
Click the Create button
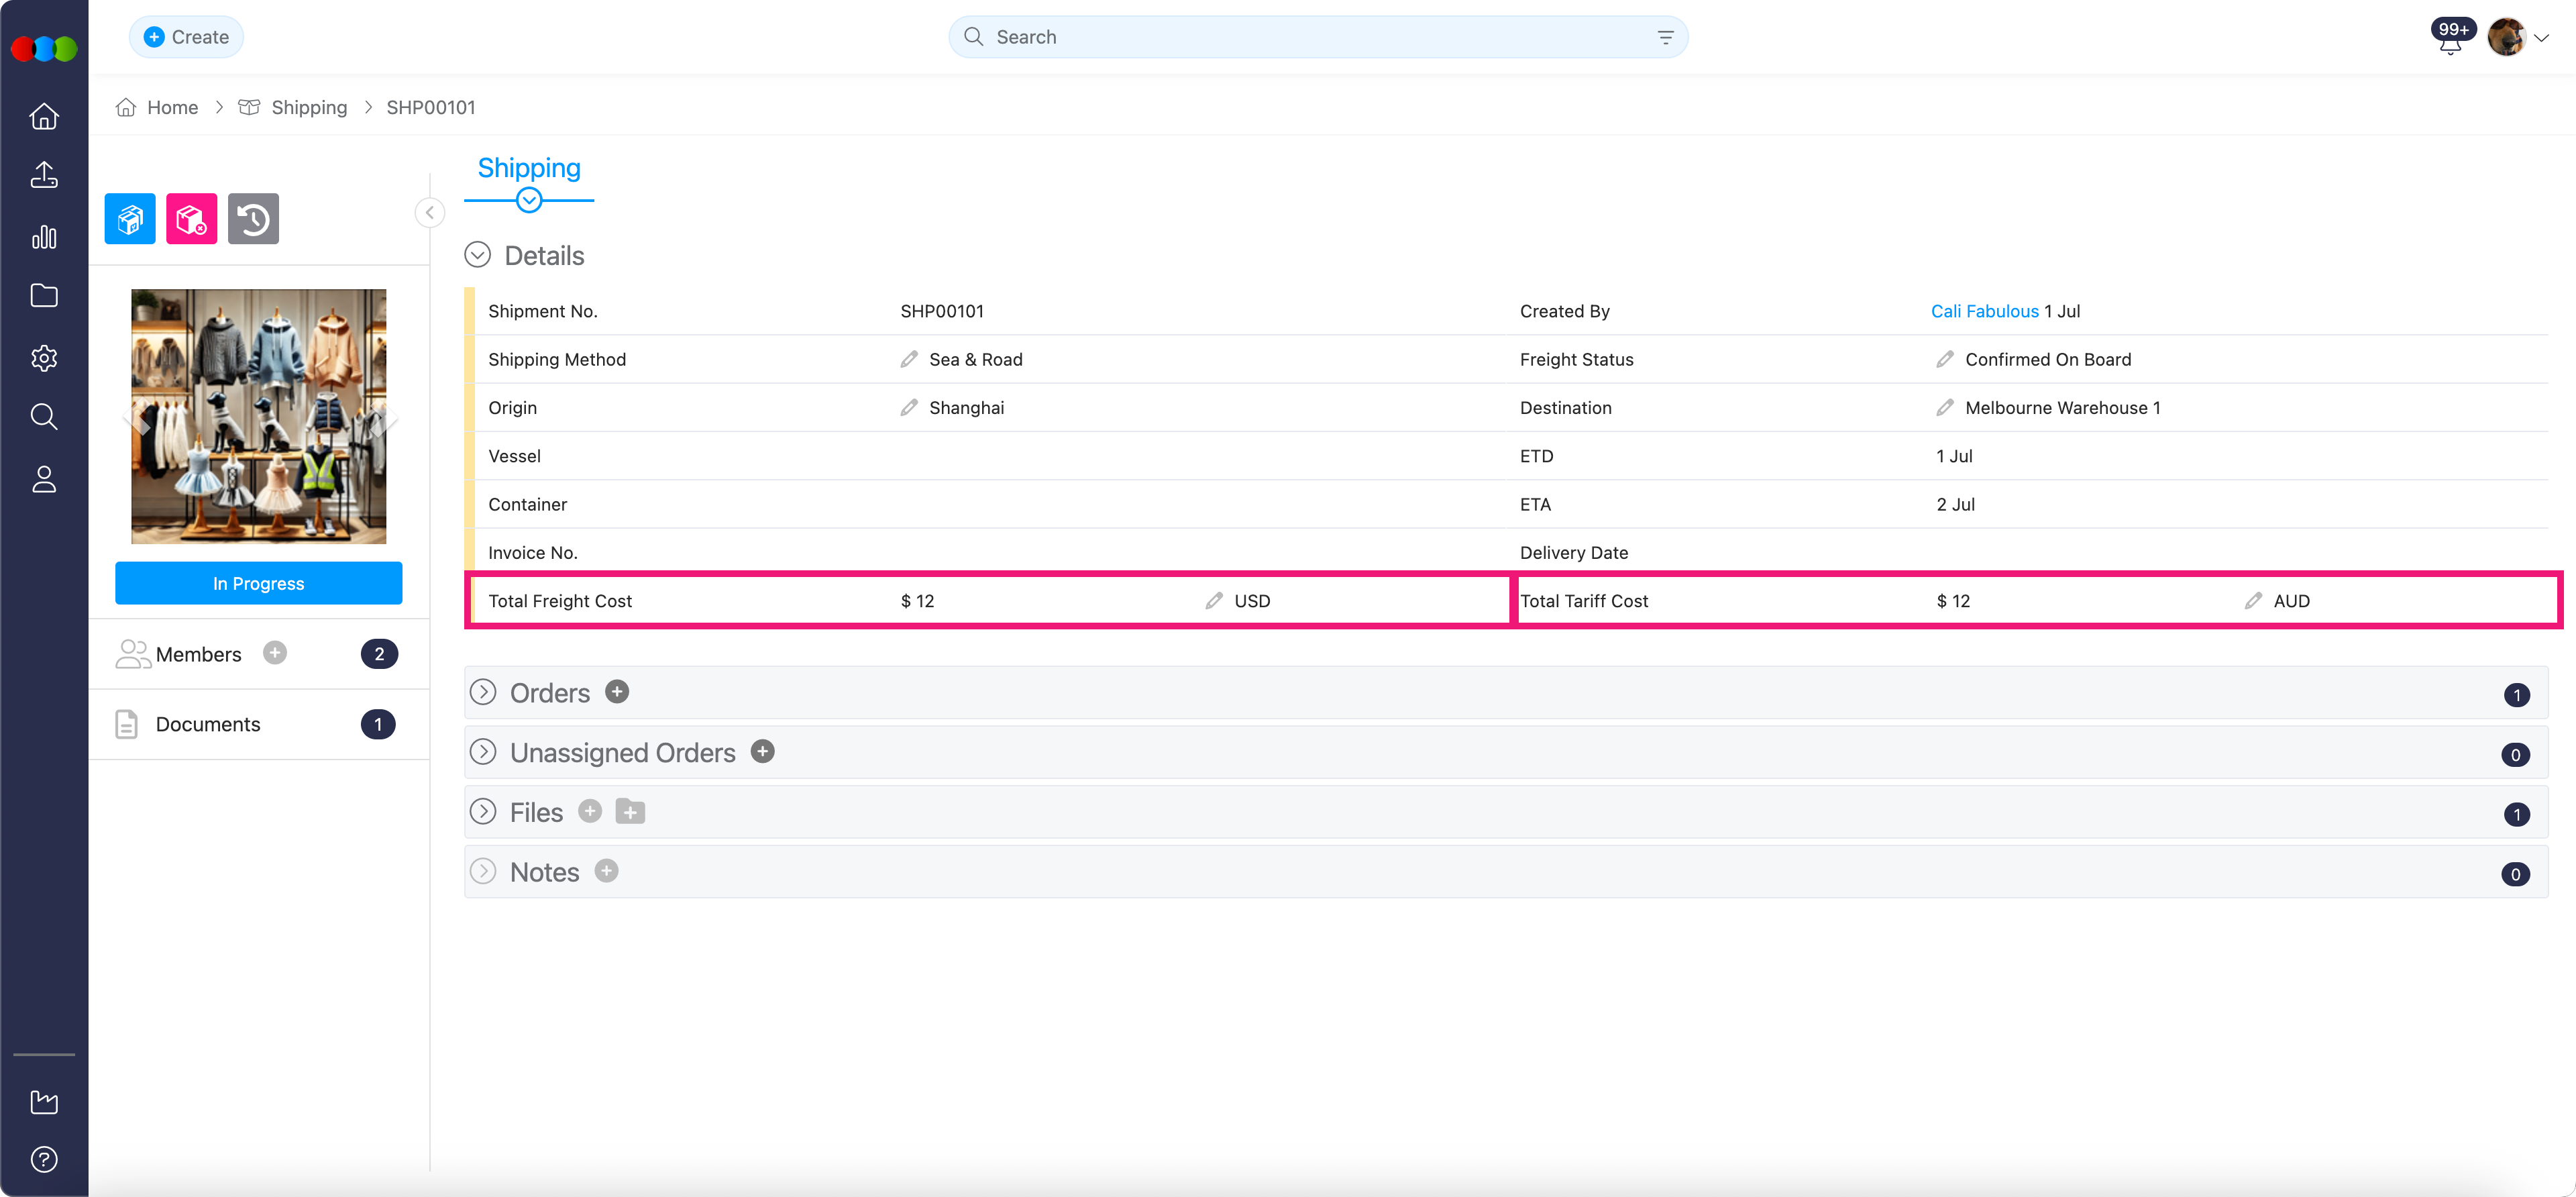point(187,37)
